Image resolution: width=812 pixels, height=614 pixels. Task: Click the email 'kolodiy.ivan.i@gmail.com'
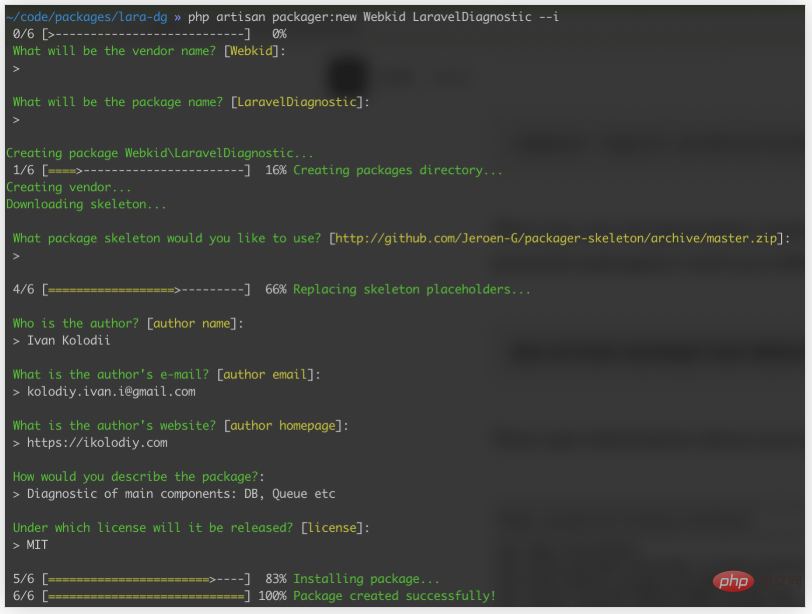(111, 391)
